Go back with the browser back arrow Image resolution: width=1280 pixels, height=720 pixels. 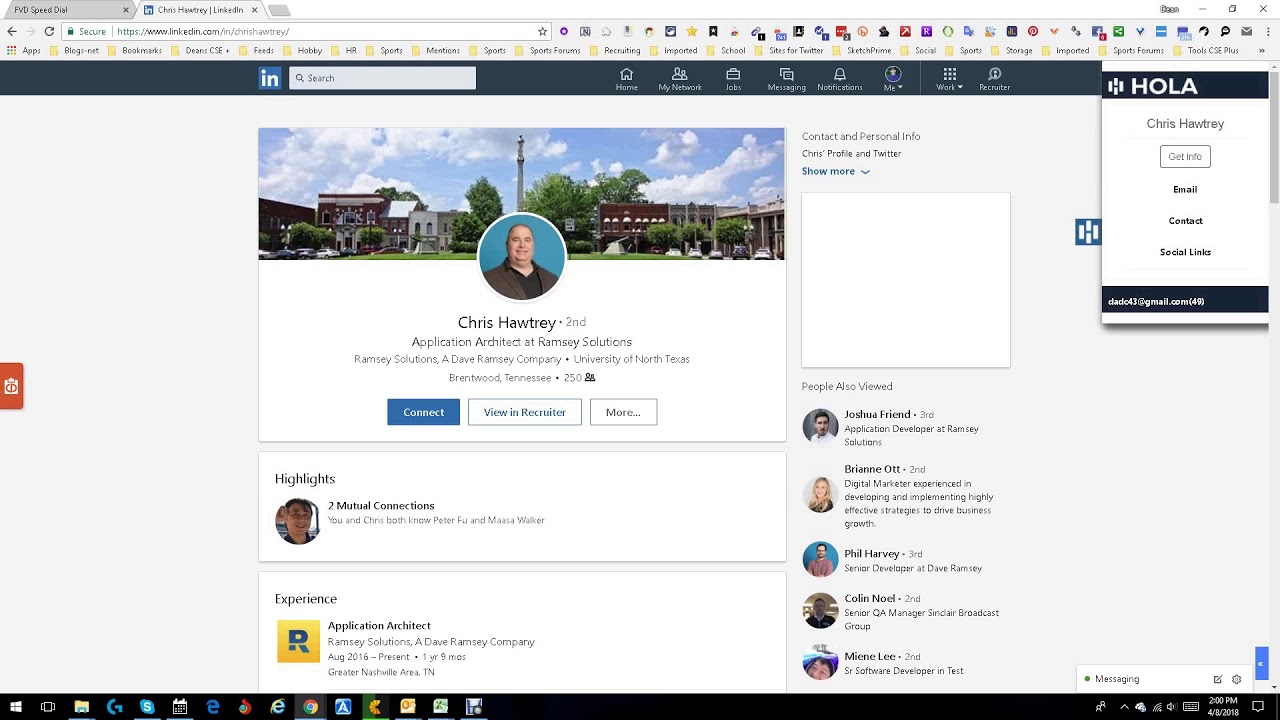point(12,31)
